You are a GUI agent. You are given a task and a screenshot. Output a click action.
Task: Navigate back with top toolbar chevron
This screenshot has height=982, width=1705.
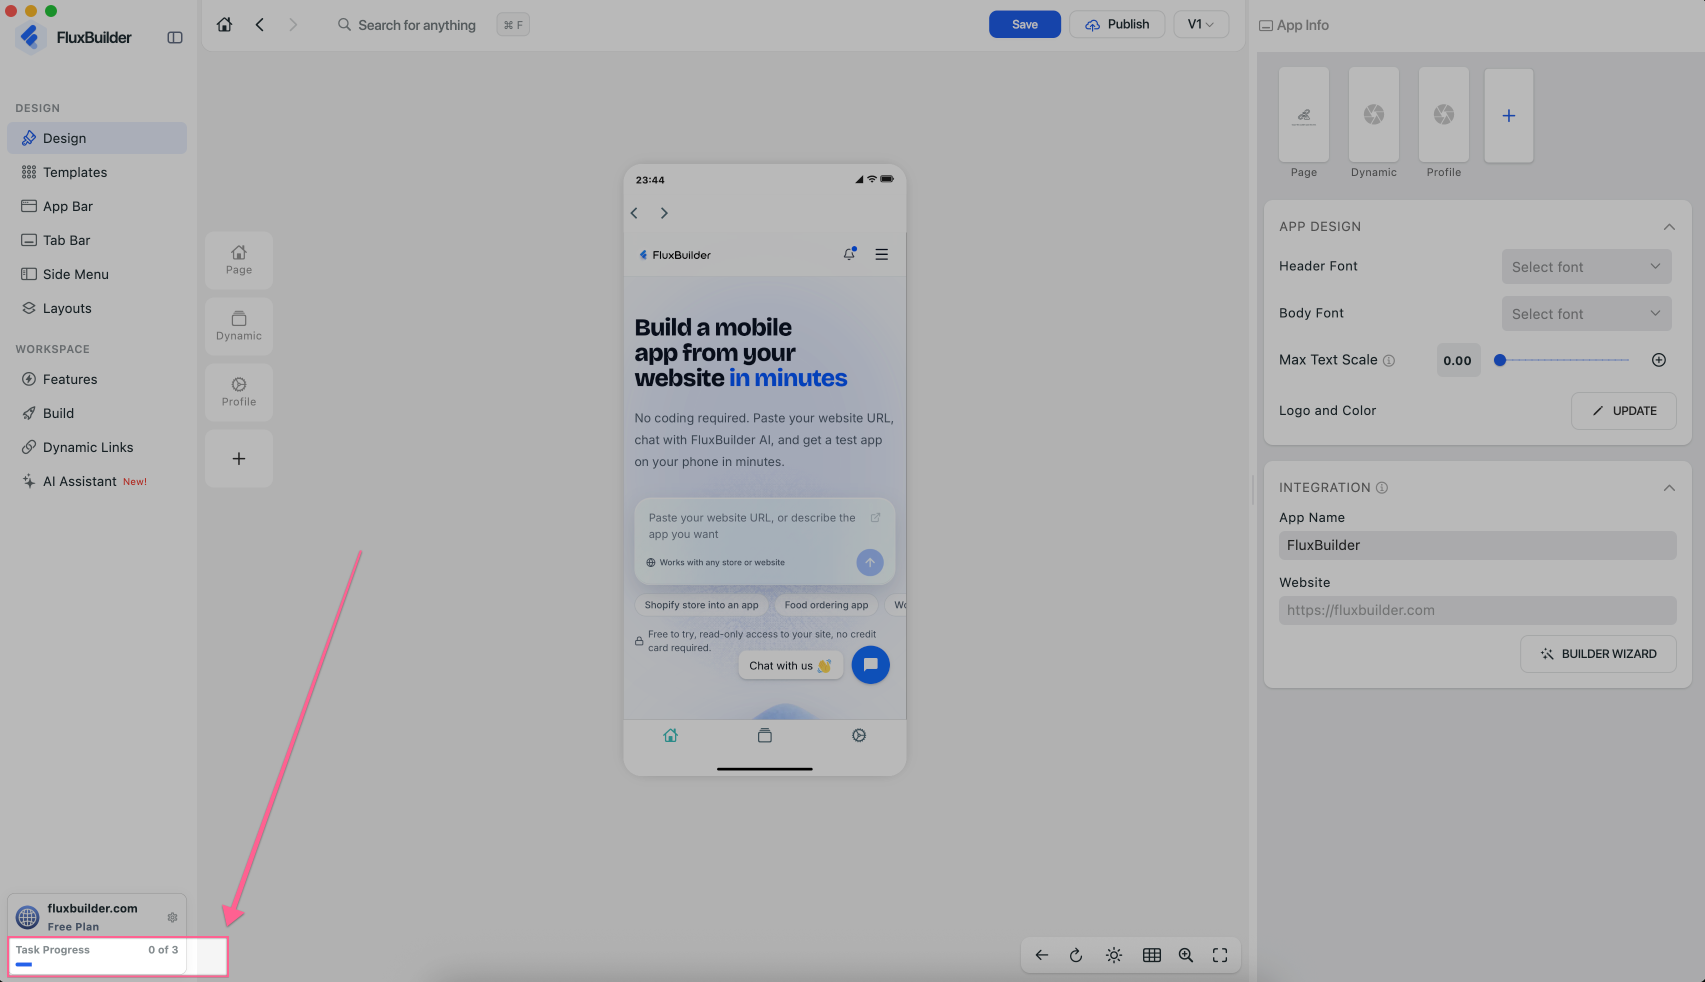[260, 25]
